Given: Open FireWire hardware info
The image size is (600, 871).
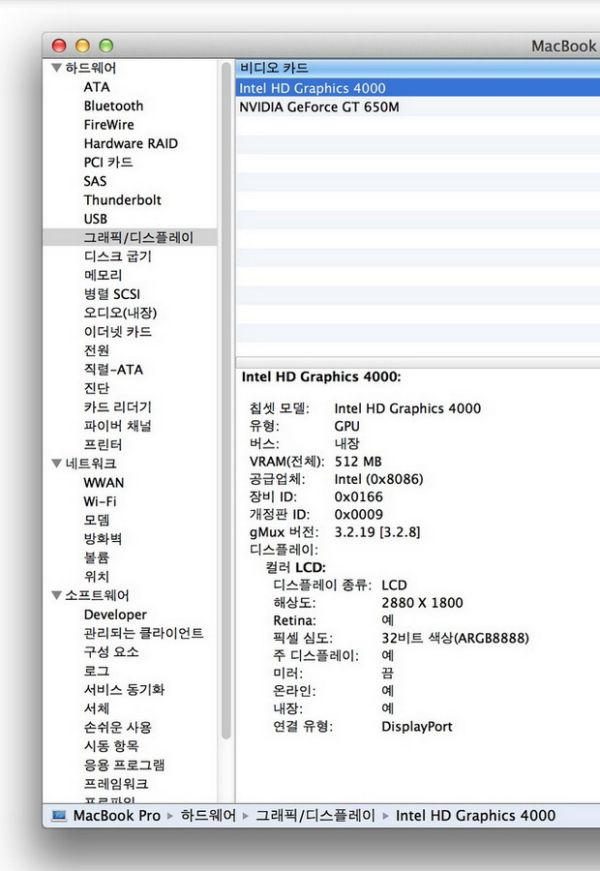Looking at the screenshot, I should [x=109, y=124].
